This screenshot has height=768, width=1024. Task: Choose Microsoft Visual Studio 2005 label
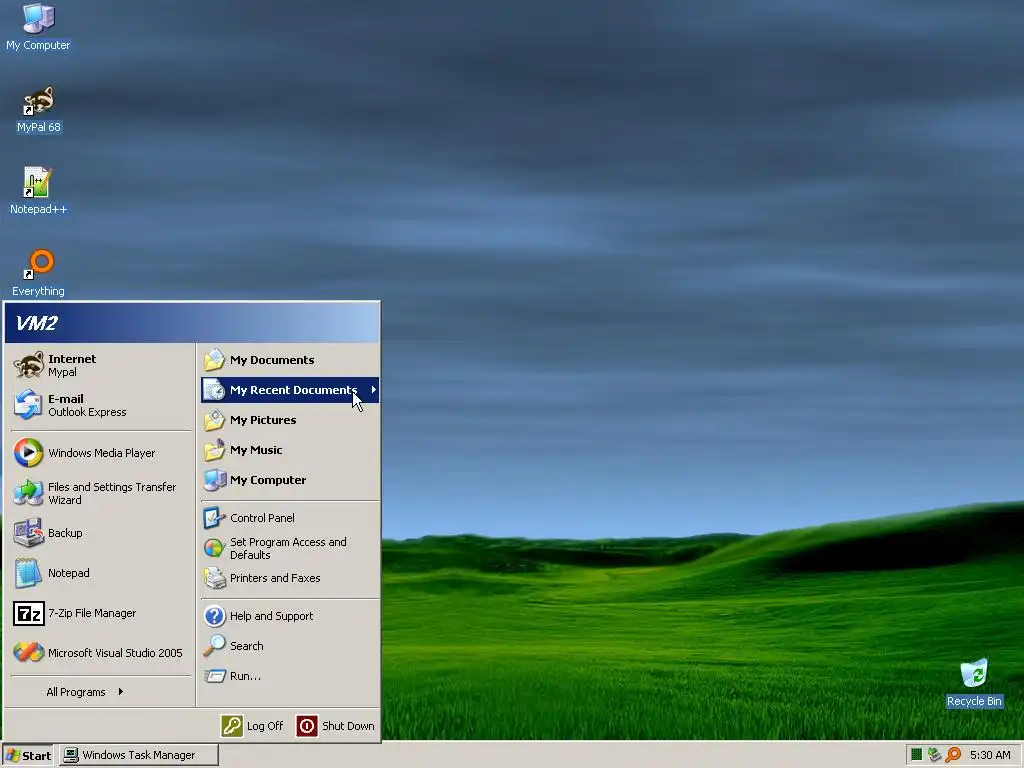115,652
